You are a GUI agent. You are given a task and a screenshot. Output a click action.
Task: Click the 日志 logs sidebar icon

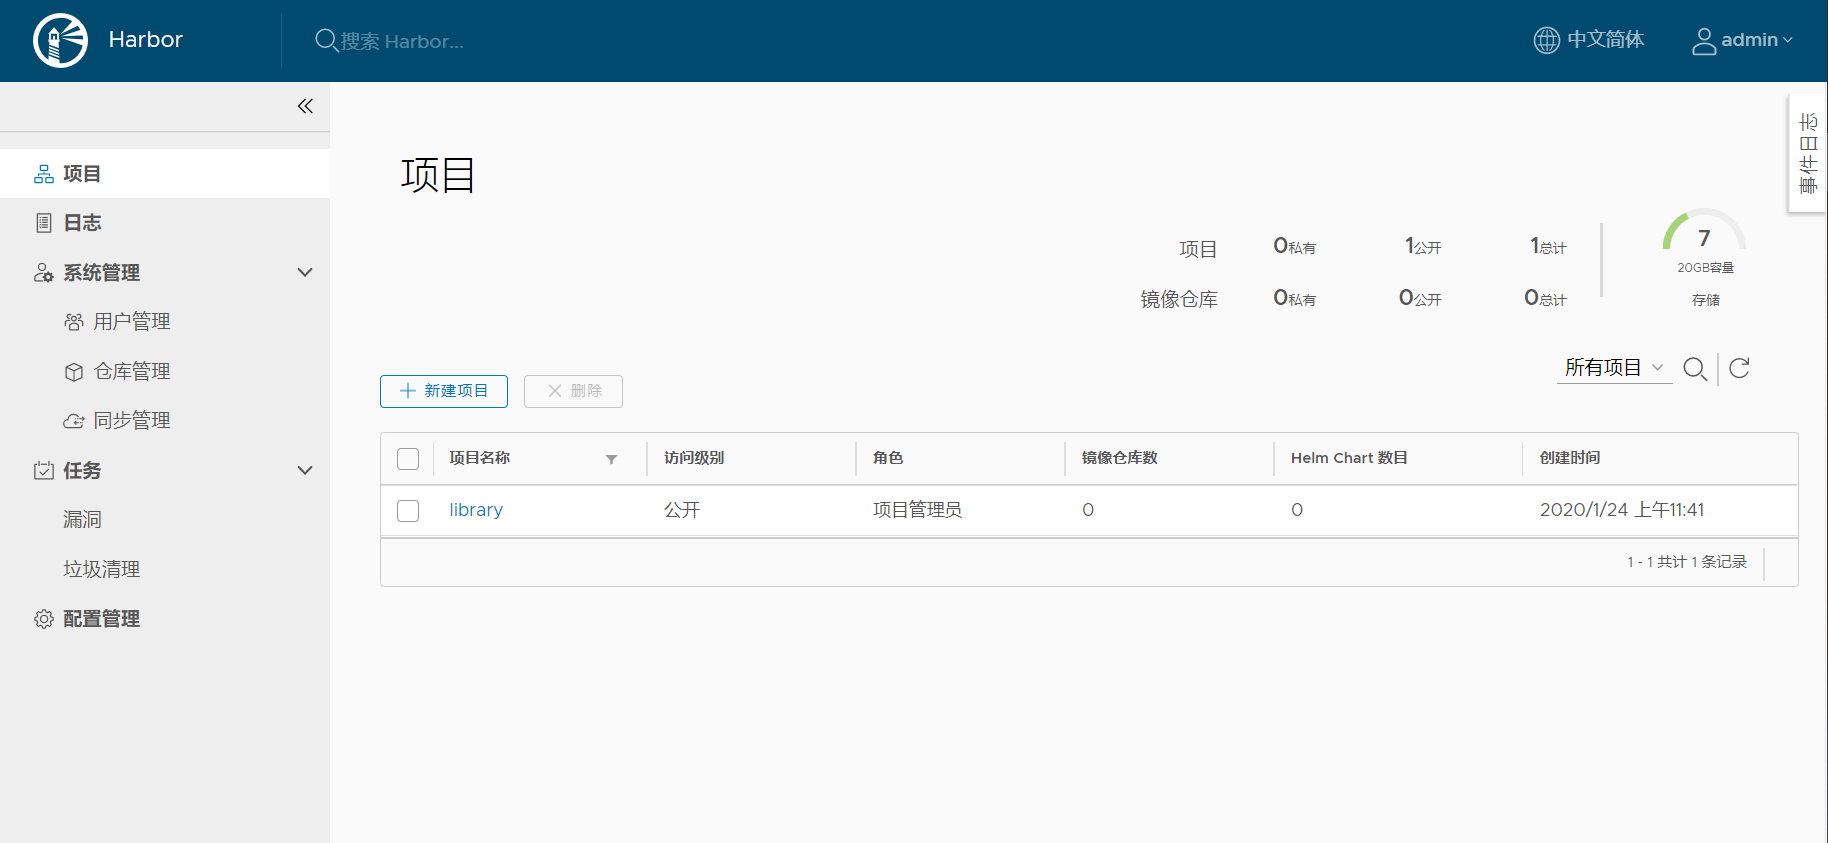click(x=44, y=223)
